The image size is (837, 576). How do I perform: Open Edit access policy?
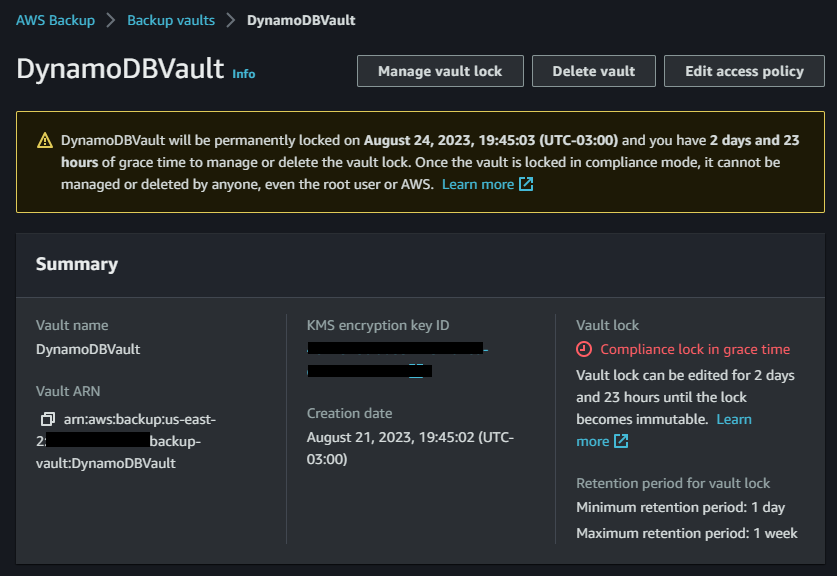coord(744,71)
